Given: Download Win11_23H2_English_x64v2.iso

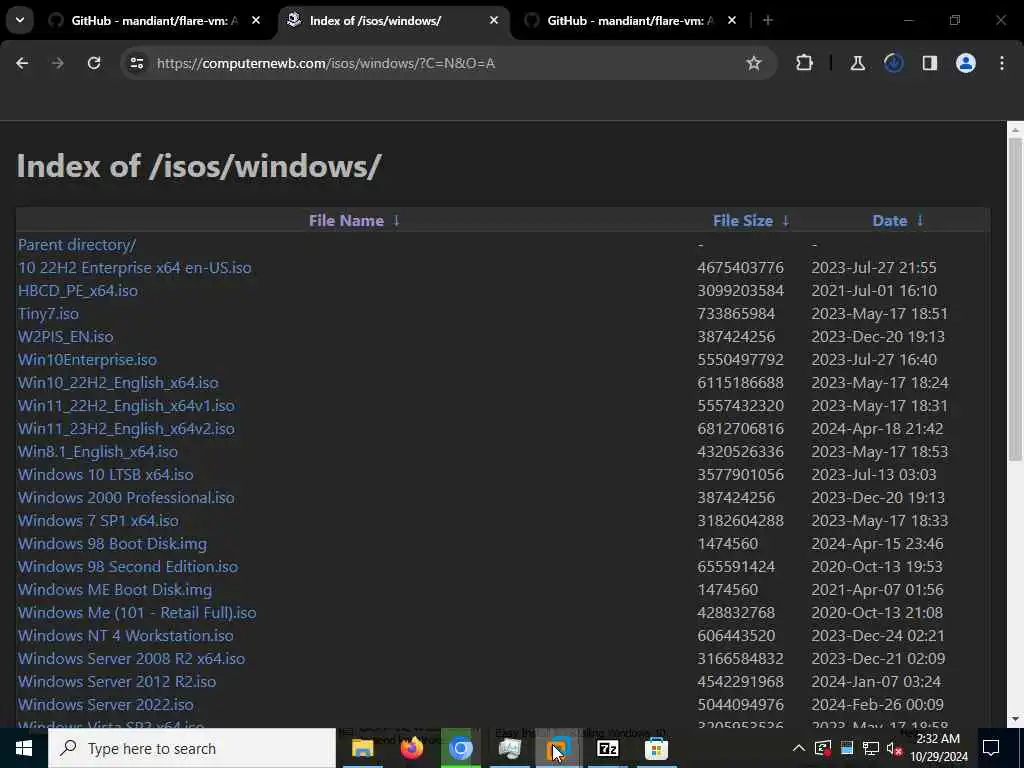Looking at the screenshot, I should [126, 428].
